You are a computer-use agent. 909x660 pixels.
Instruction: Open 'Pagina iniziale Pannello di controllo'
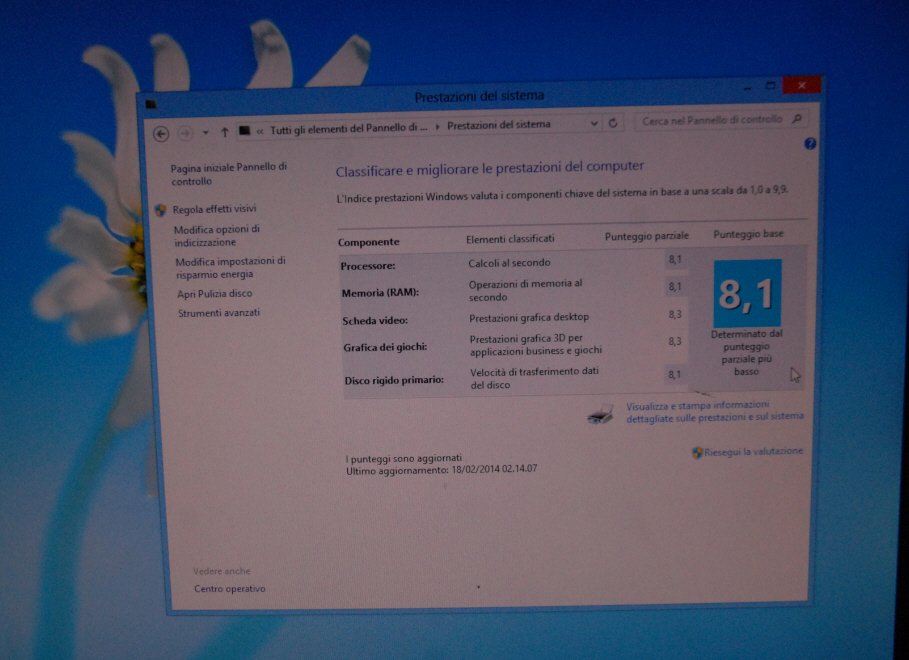[228, 174]
